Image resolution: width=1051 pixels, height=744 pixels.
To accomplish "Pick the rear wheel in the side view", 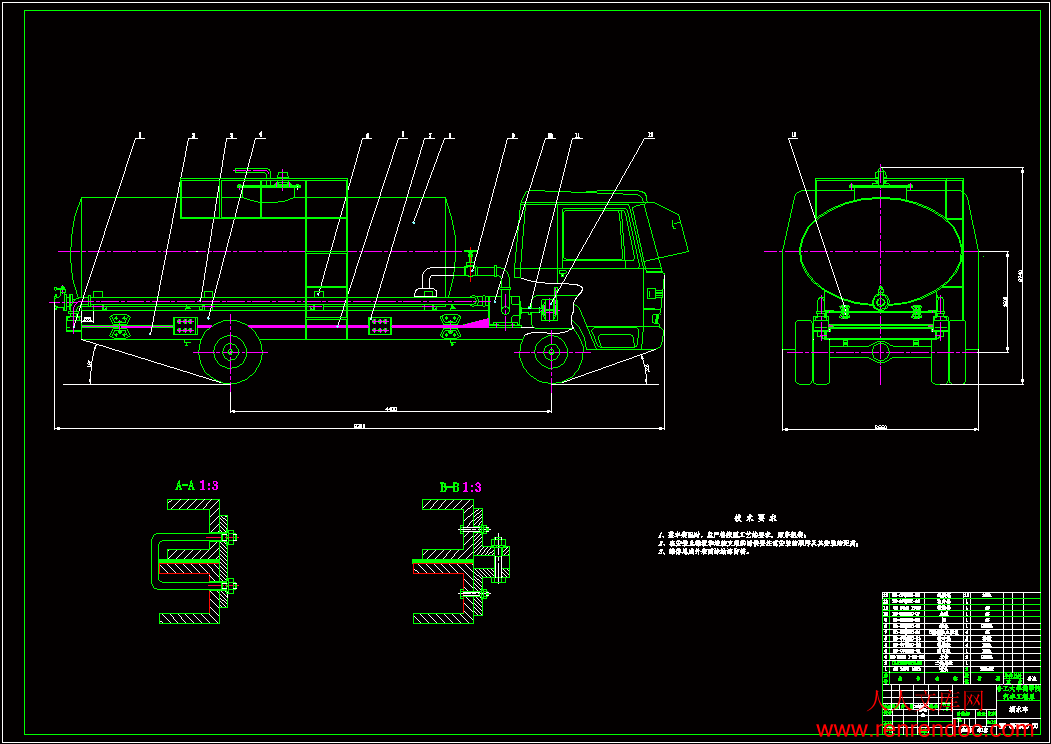I will (x=230, y=351).
